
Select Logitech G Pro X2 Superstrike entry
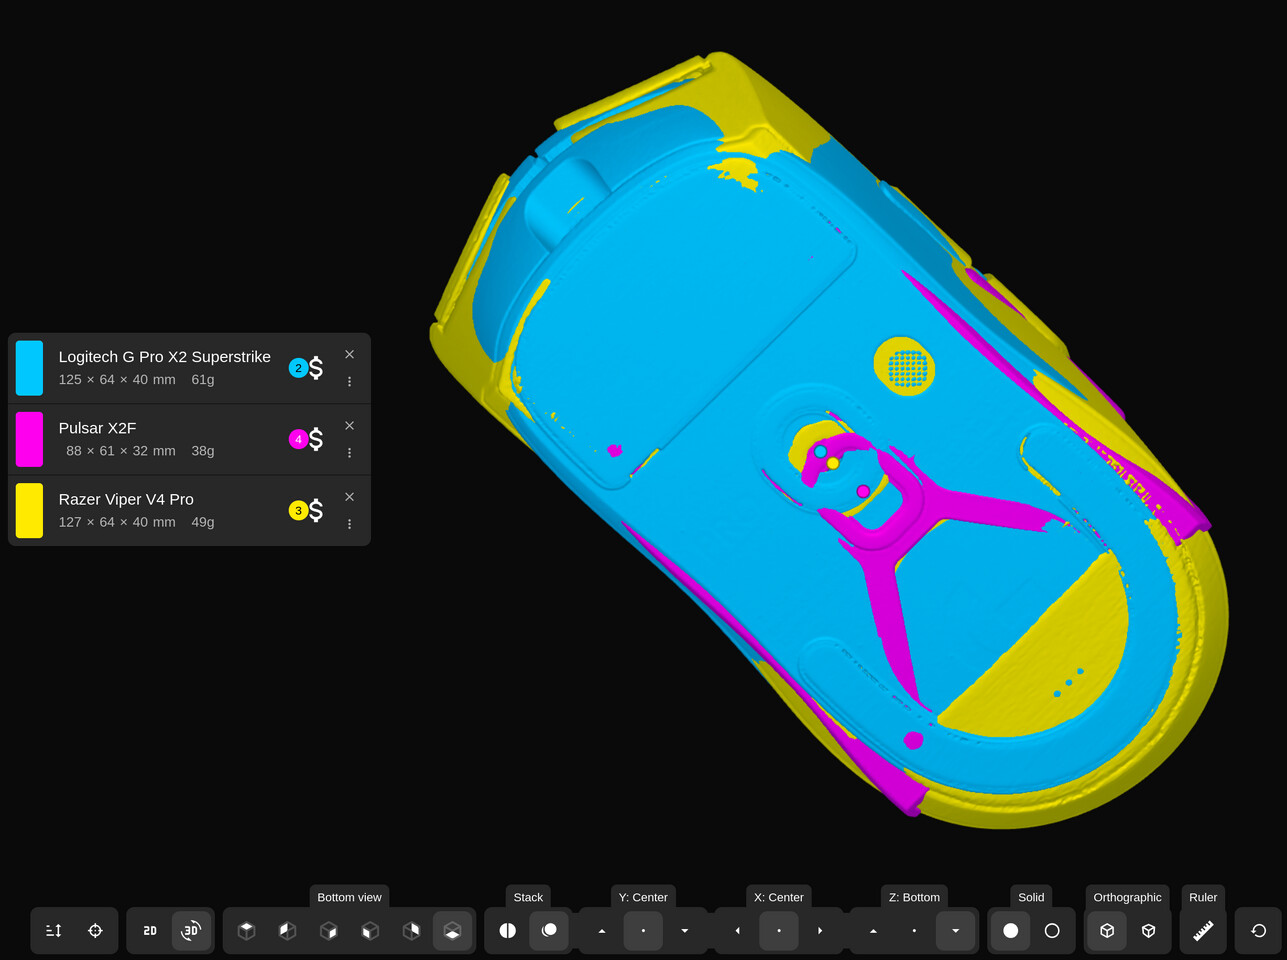(164, 357)
